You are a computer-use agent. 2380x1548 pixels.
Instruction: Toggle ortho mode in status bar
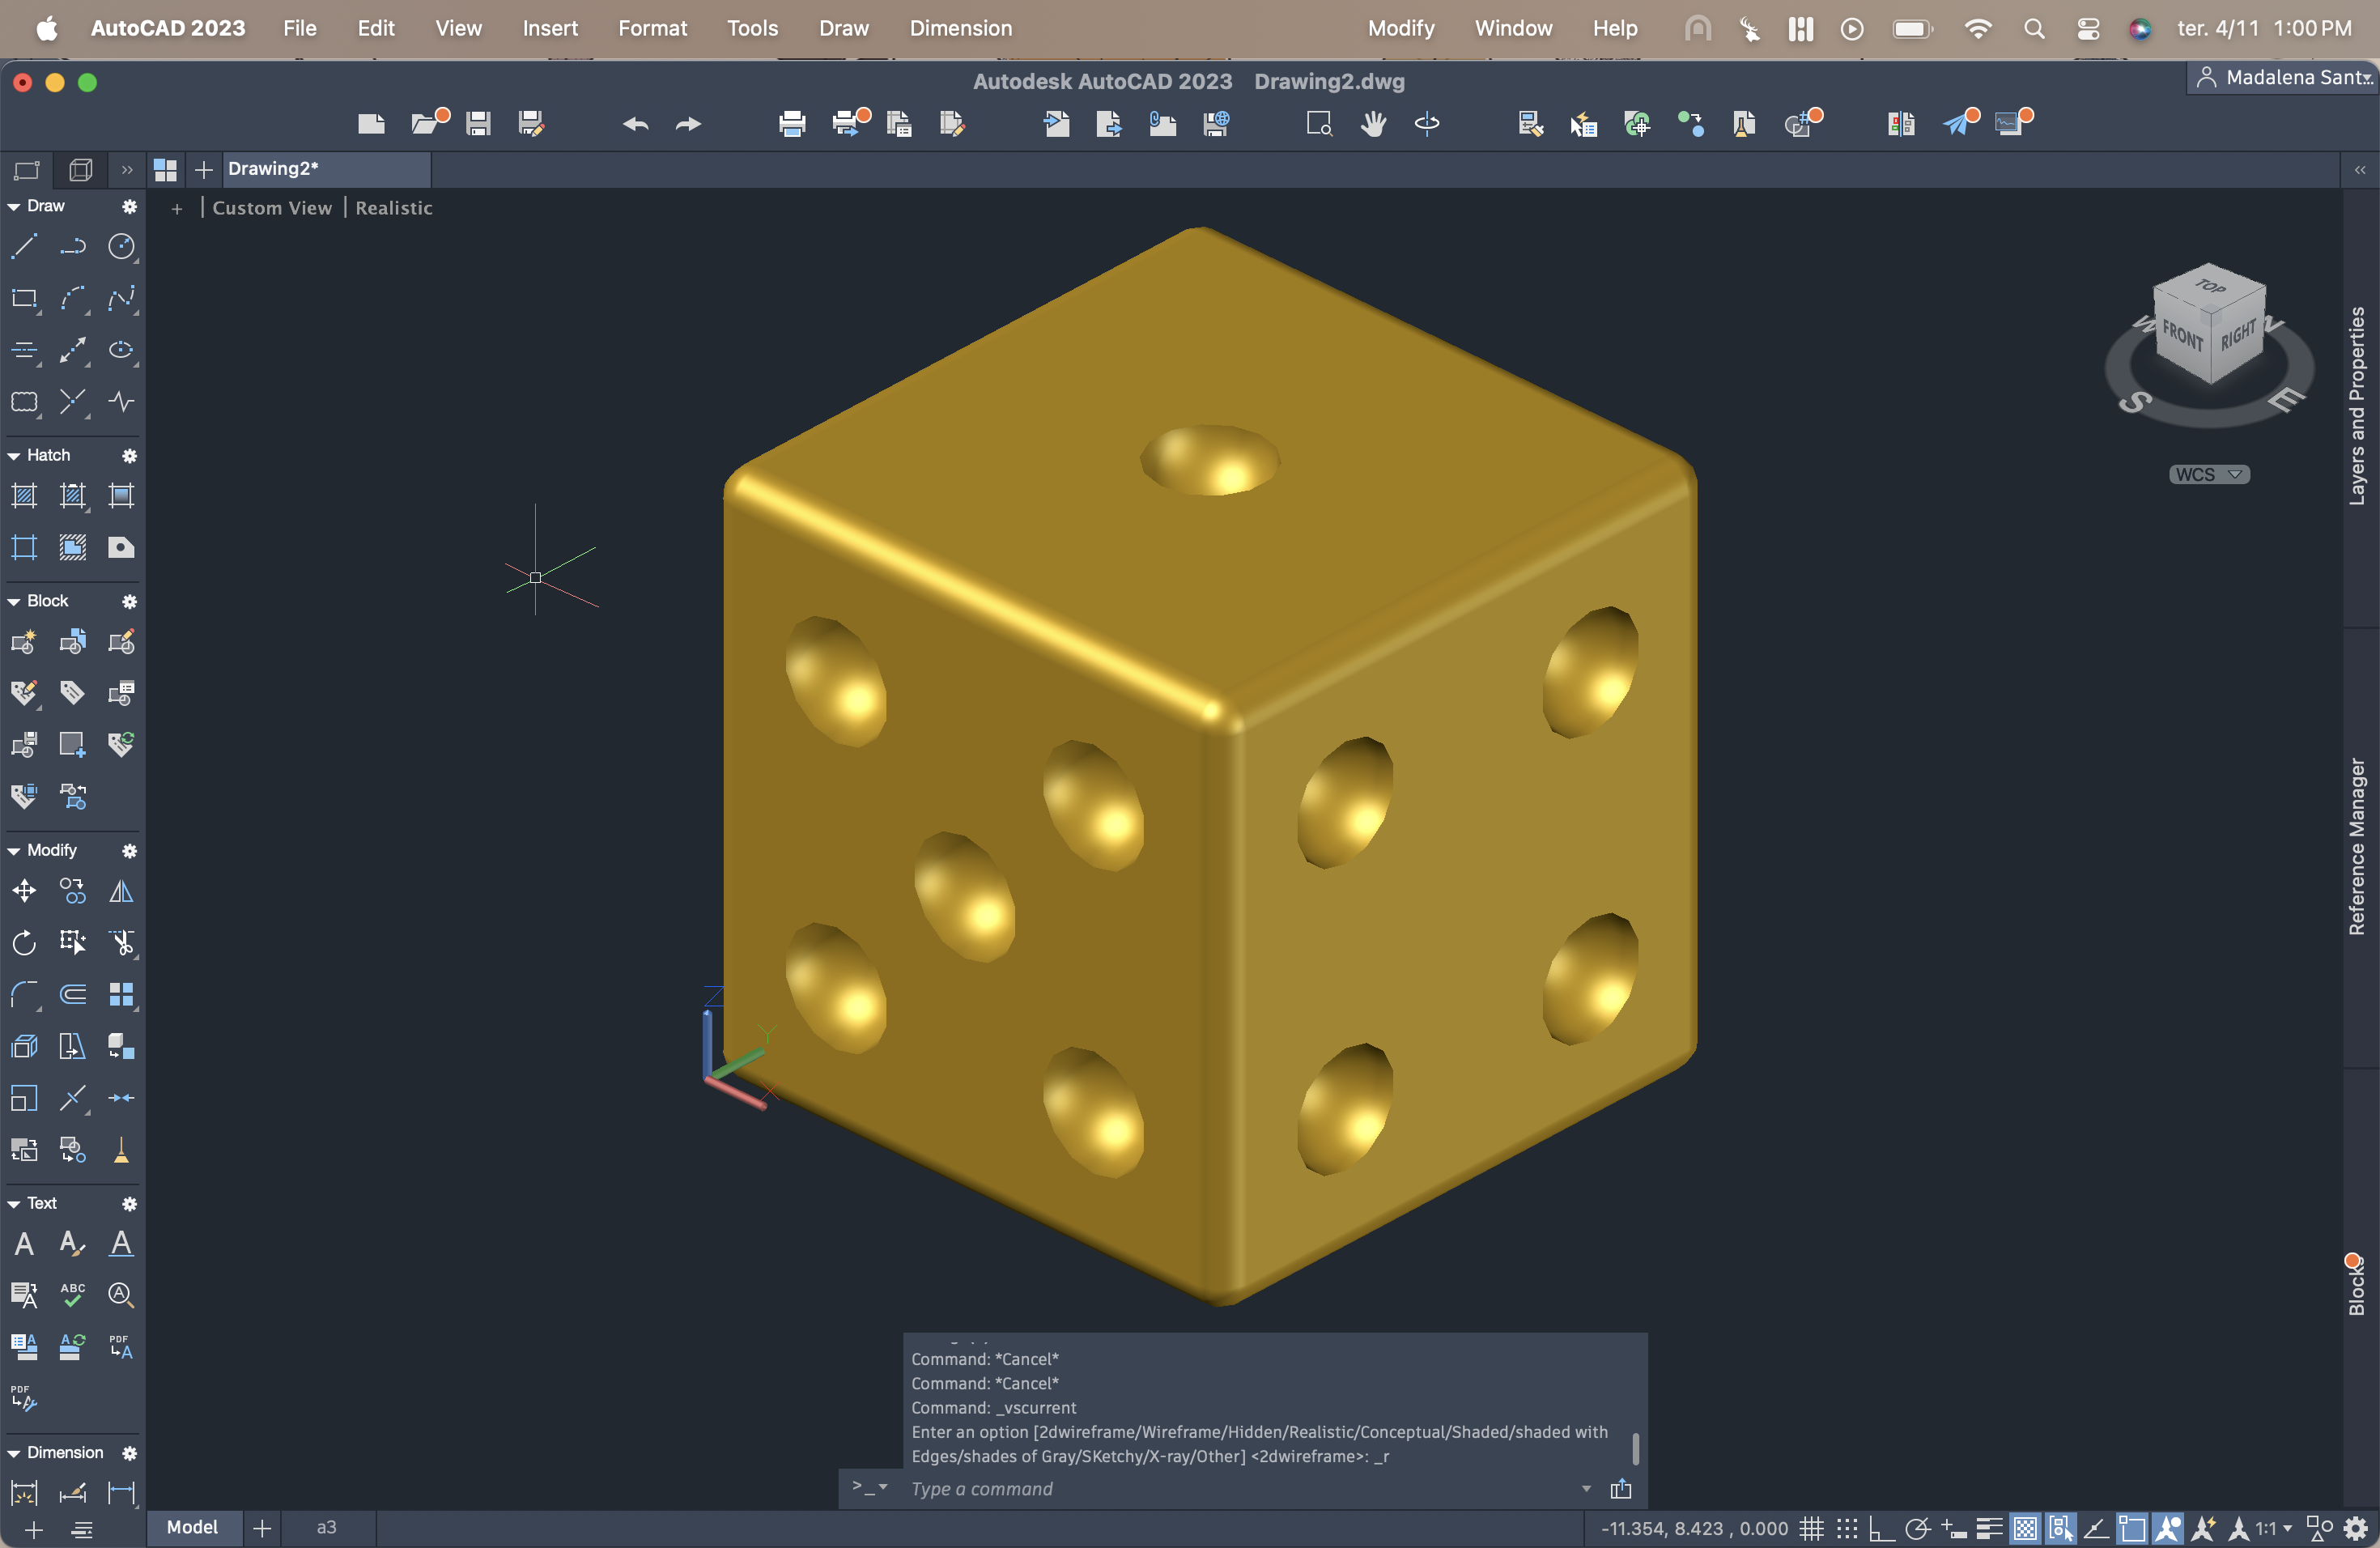click(x=1881, y=1528)
